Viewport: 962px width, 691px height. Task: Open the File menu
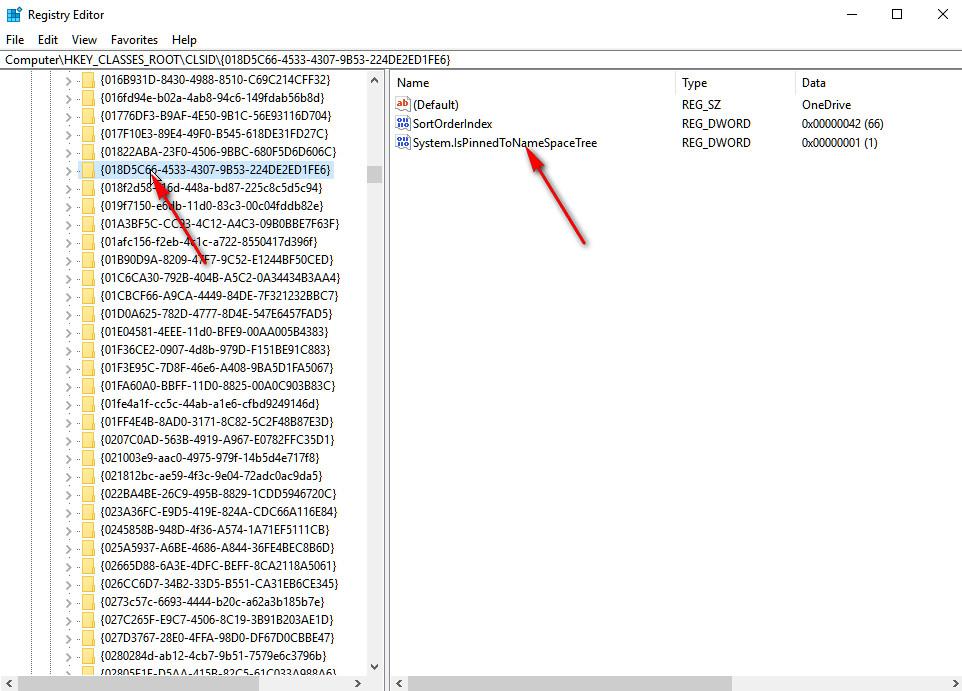click(15, 40)
